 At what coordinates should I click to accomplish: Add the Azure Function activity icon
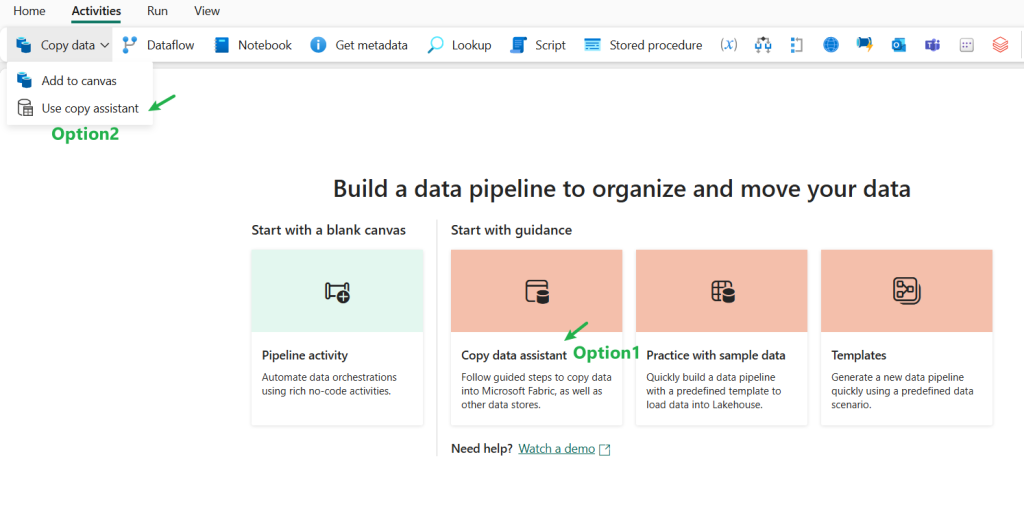click(865, 45)
